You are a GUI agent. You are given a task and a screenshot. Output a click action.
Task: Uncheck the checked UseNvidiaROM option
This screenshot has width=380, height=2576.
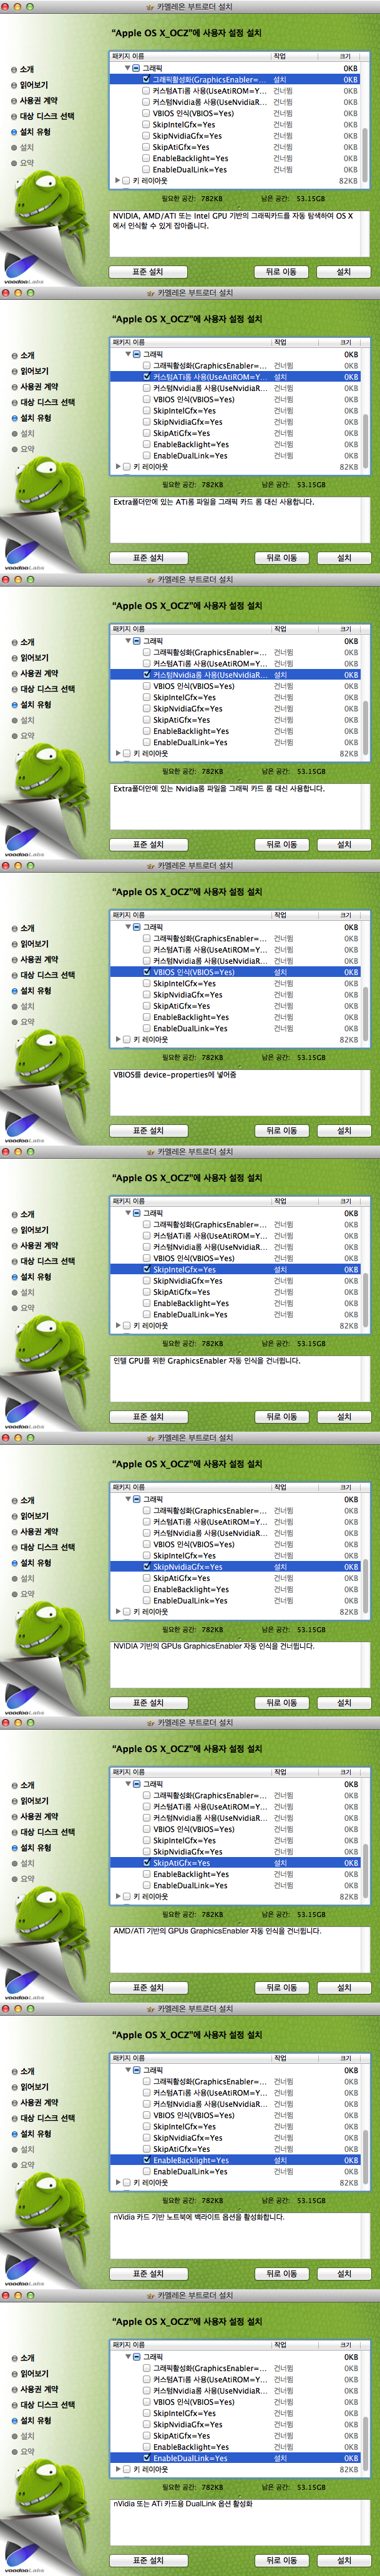(146, 675)
